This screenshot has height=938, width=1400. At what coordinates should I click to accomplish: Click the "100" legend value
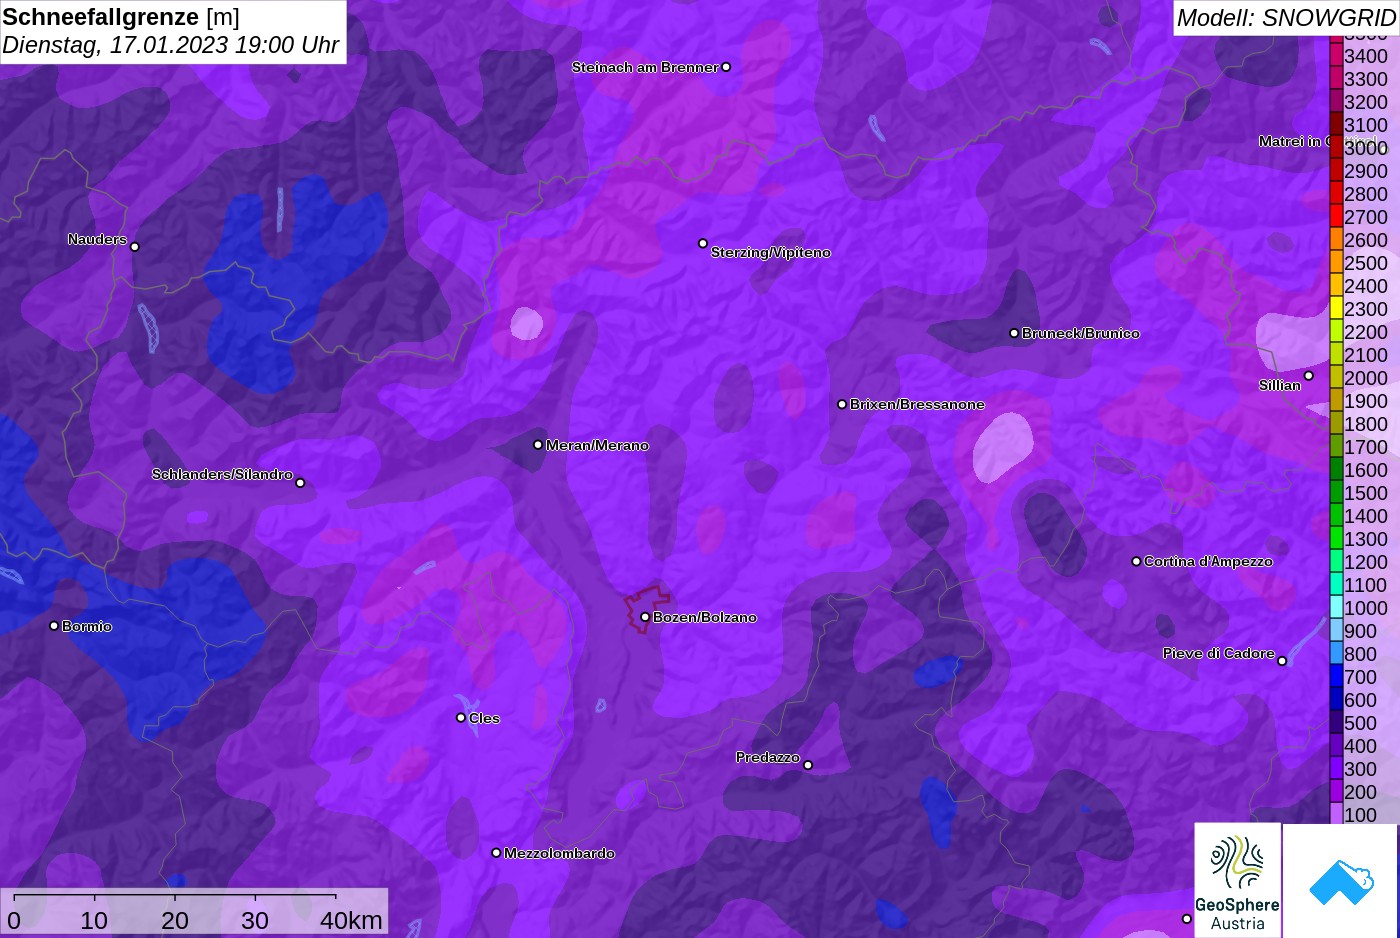1360,815
